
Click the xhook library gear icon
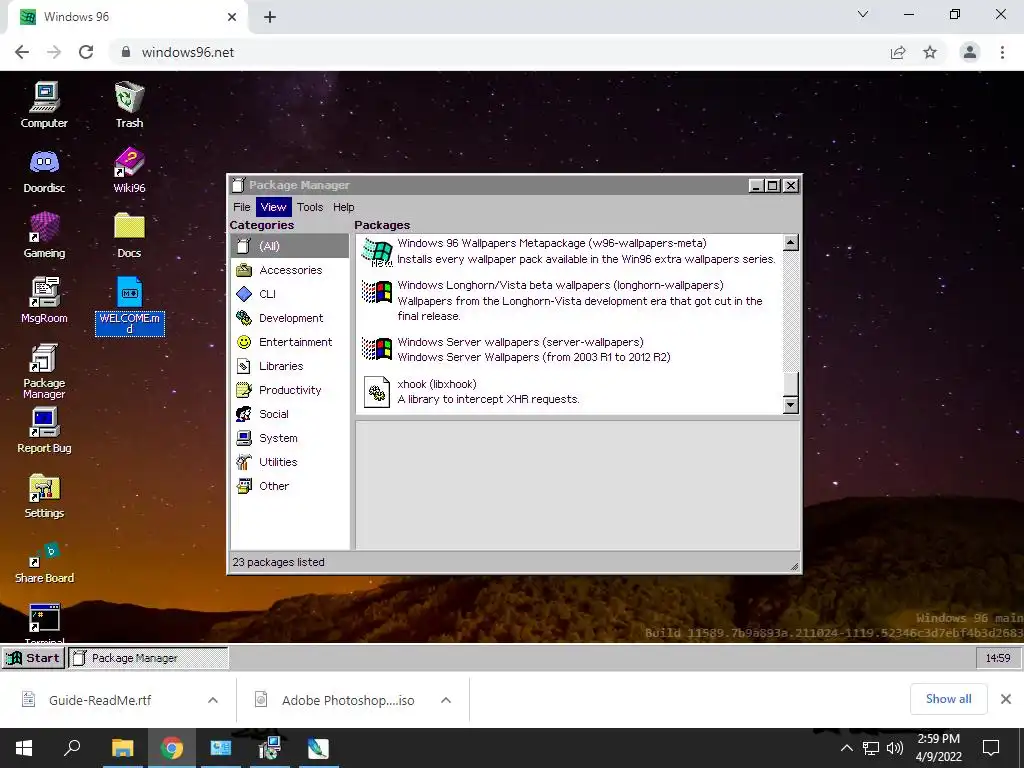(377, 392)
